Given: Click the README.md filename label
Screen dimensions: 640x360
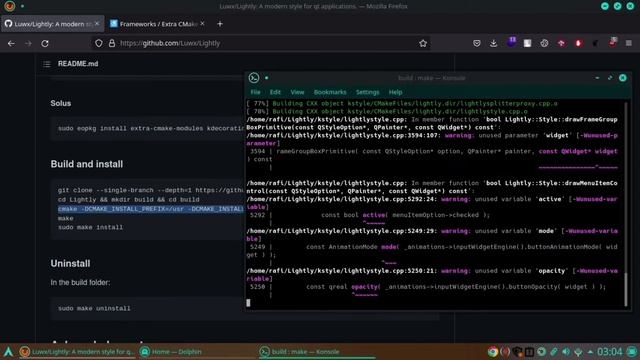Looking at the screenshot, I should coord(78,64).
